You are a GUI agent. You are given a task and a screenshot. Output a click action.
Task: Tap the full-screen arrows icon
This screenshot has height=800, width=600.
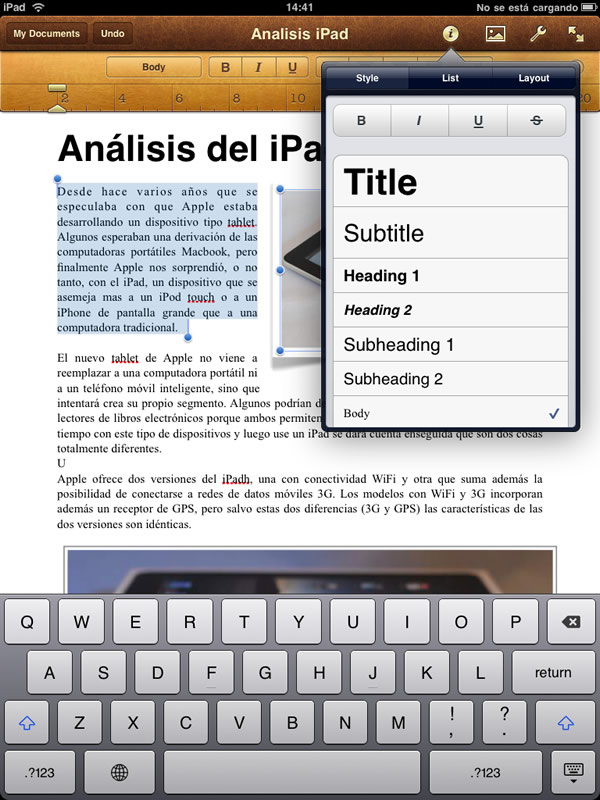(x=576, y=34)
